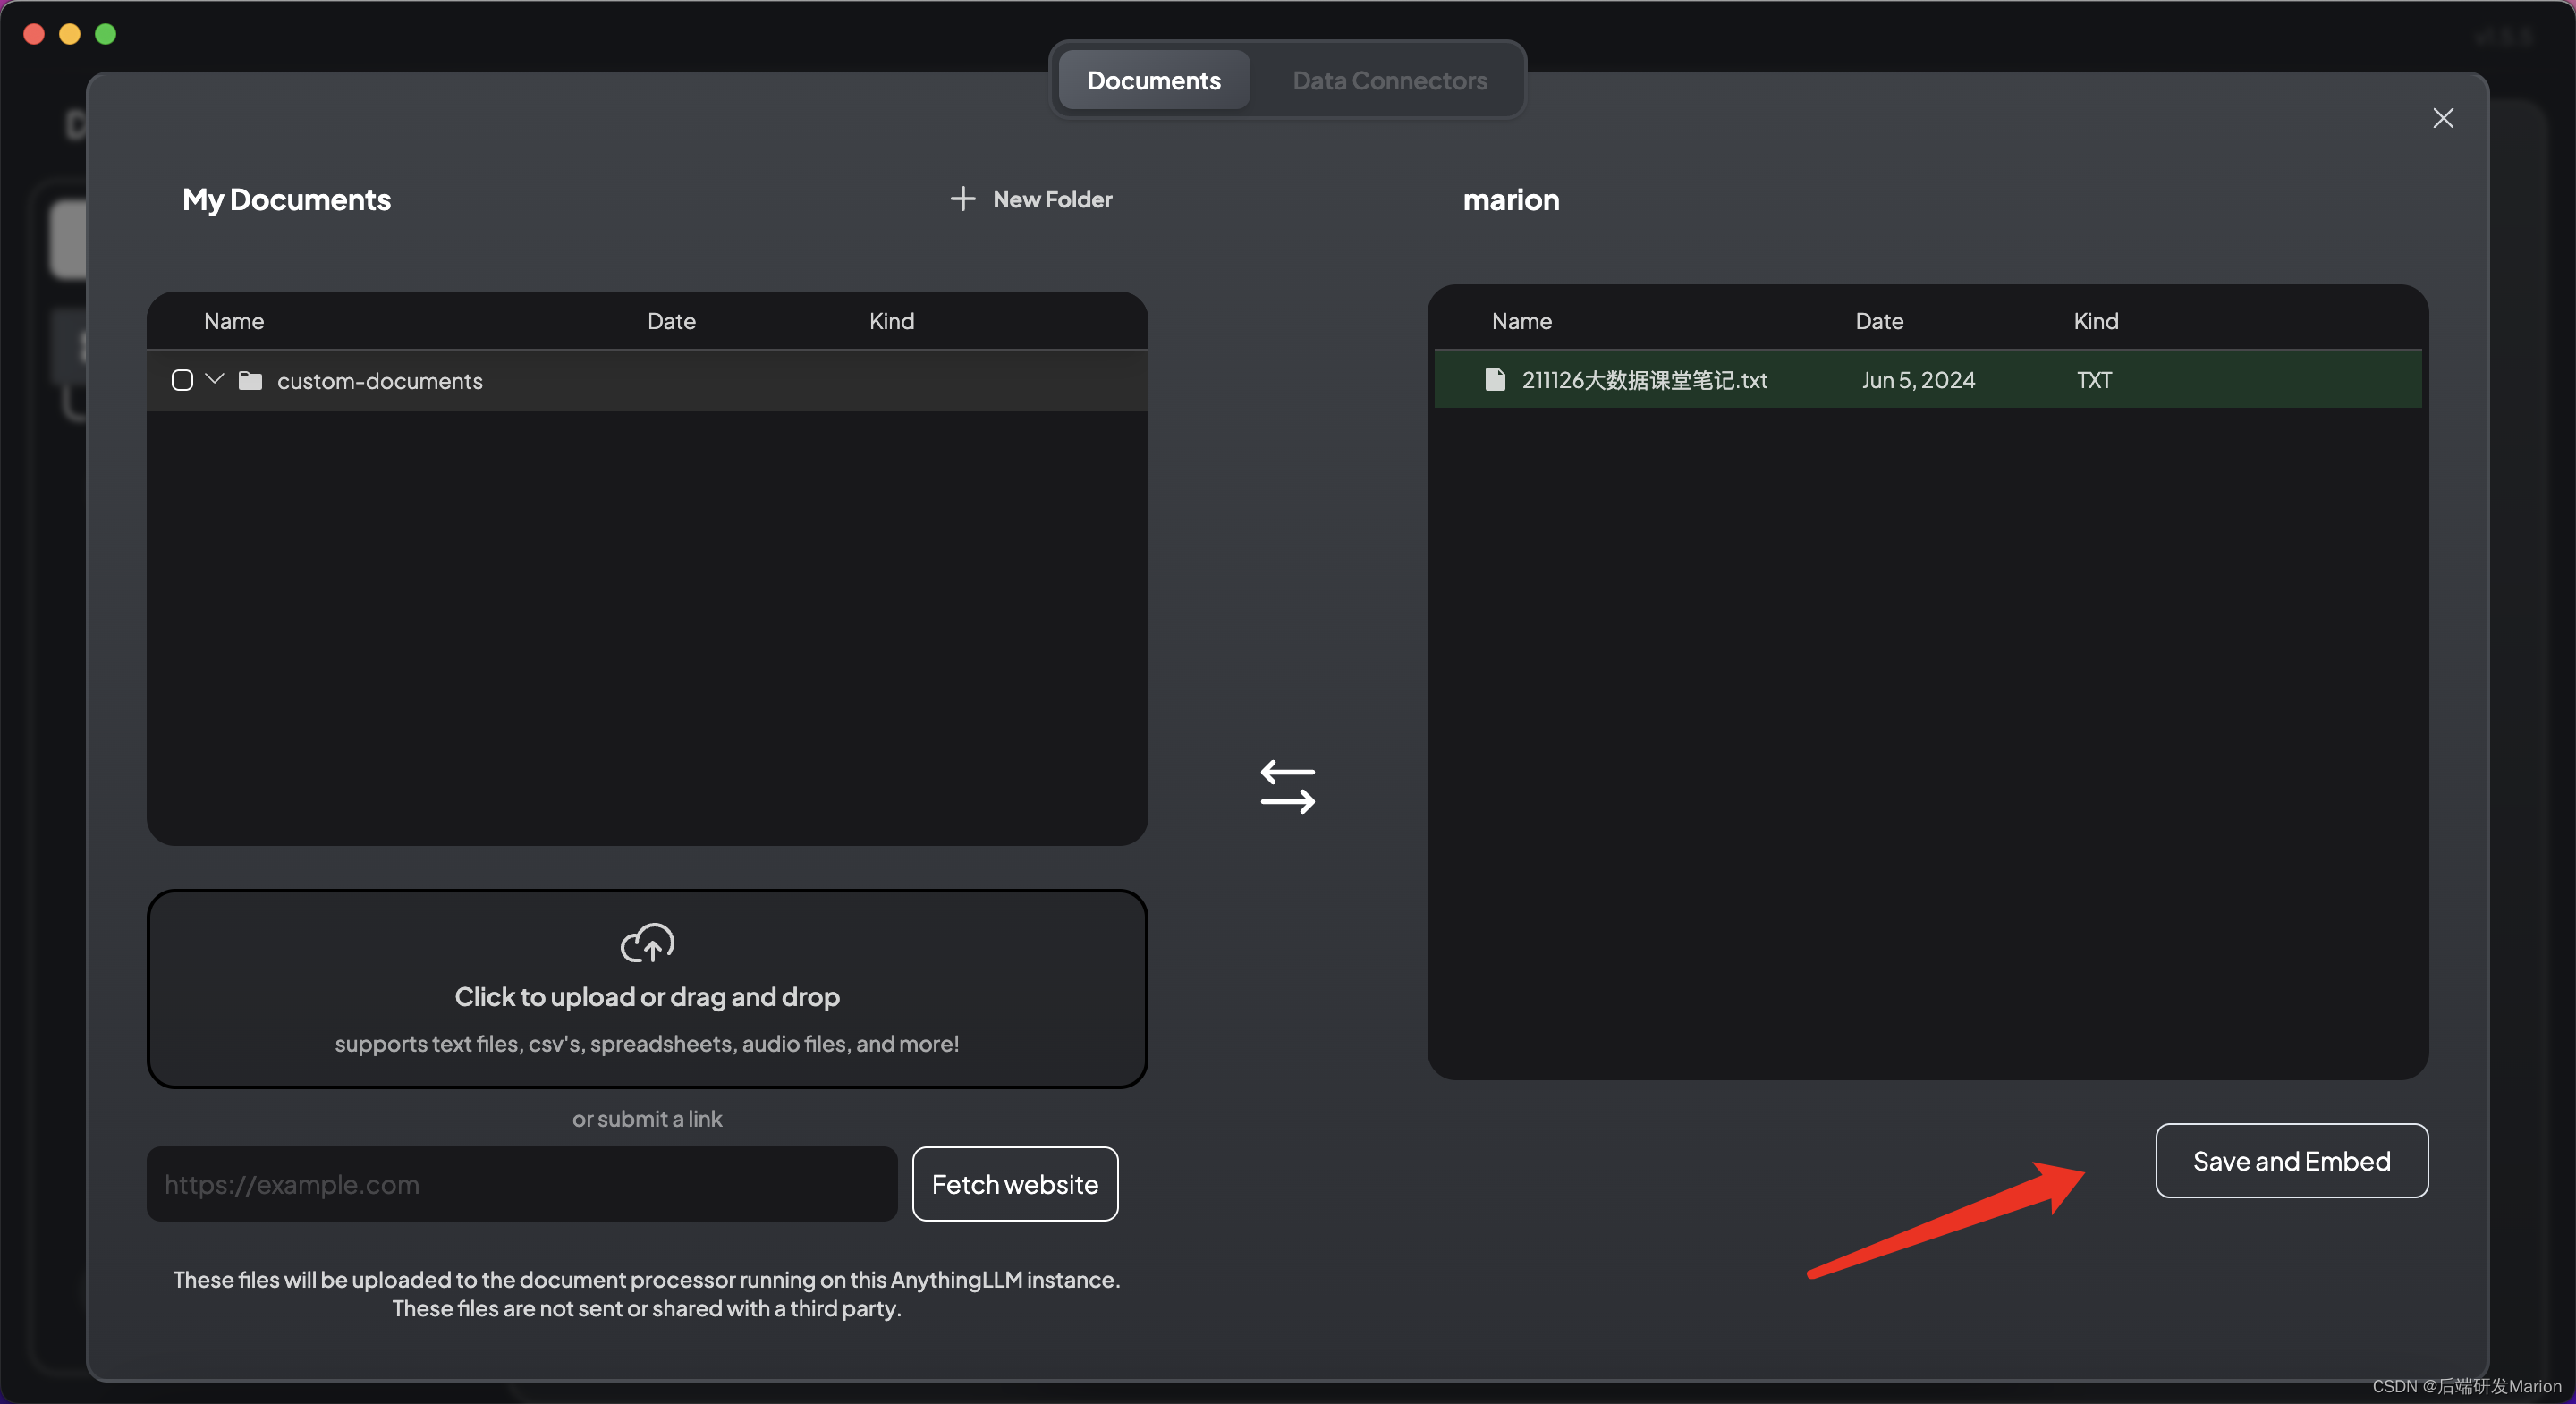Image resolution: width=2576 pixels, height=1404 pixels.
Task: Click the New Folder label
Action: click(x=1052, y=199)
